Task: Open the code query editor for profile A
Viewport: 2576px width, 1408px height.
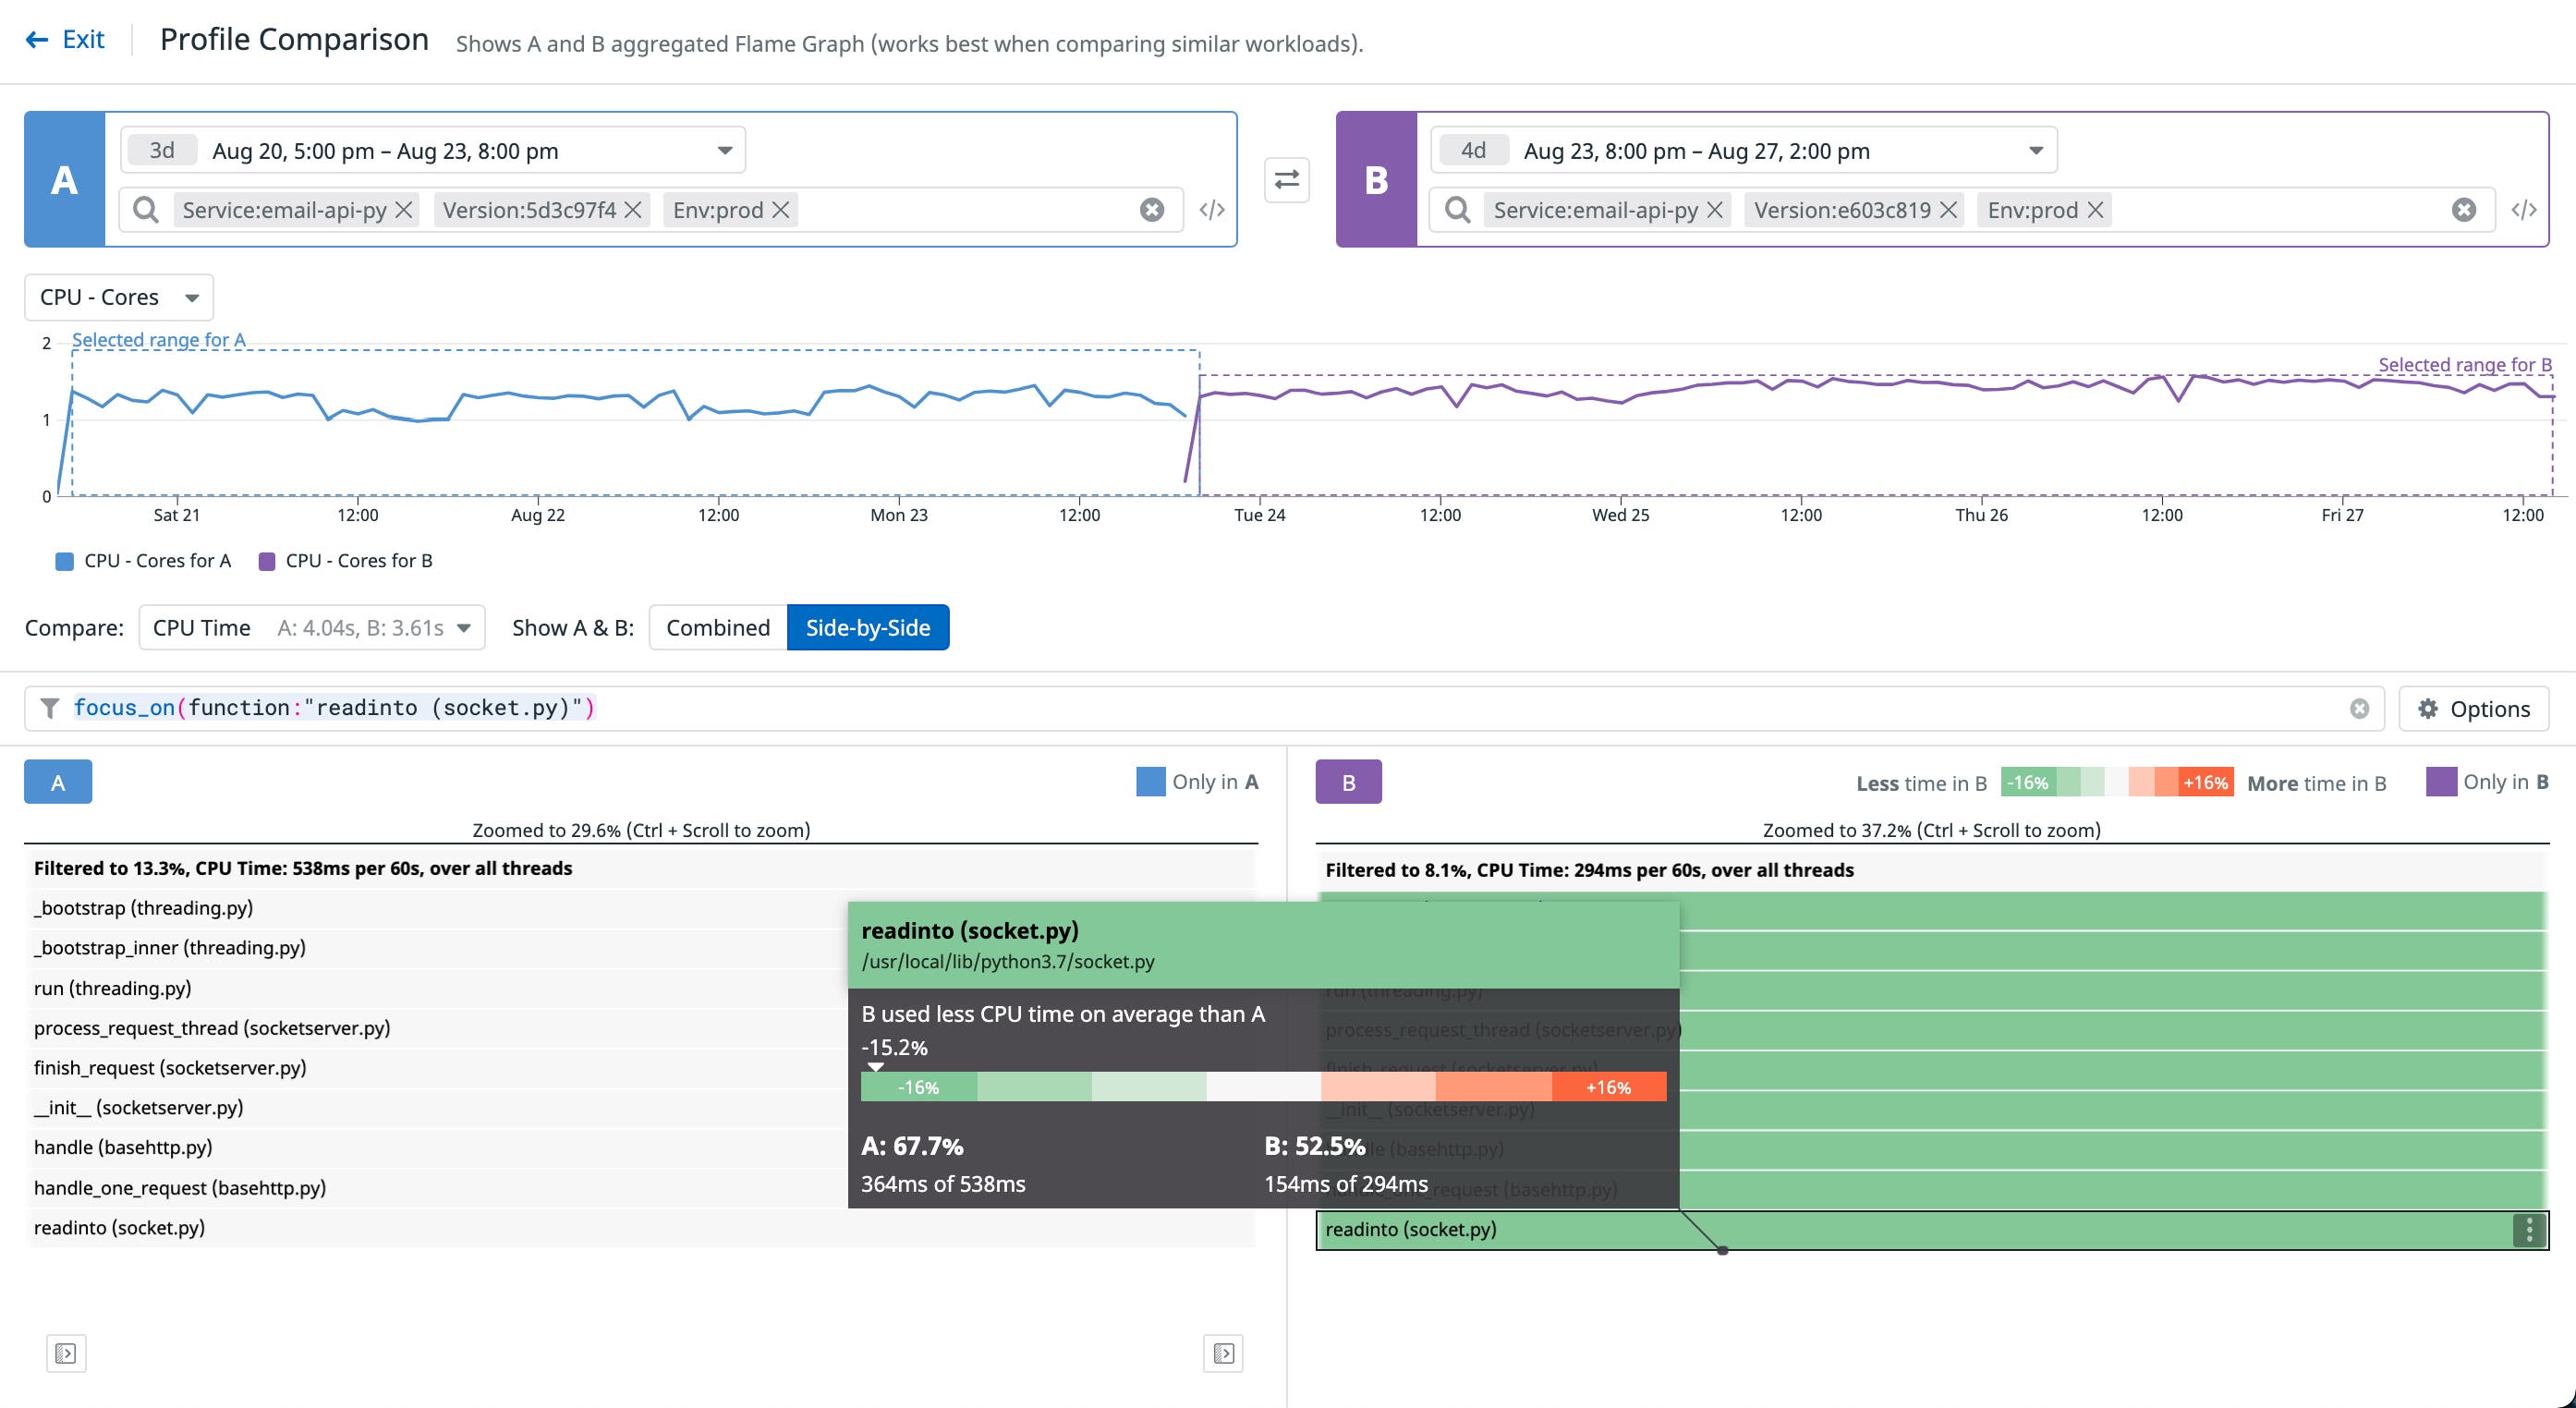Action: (1213, 209)
